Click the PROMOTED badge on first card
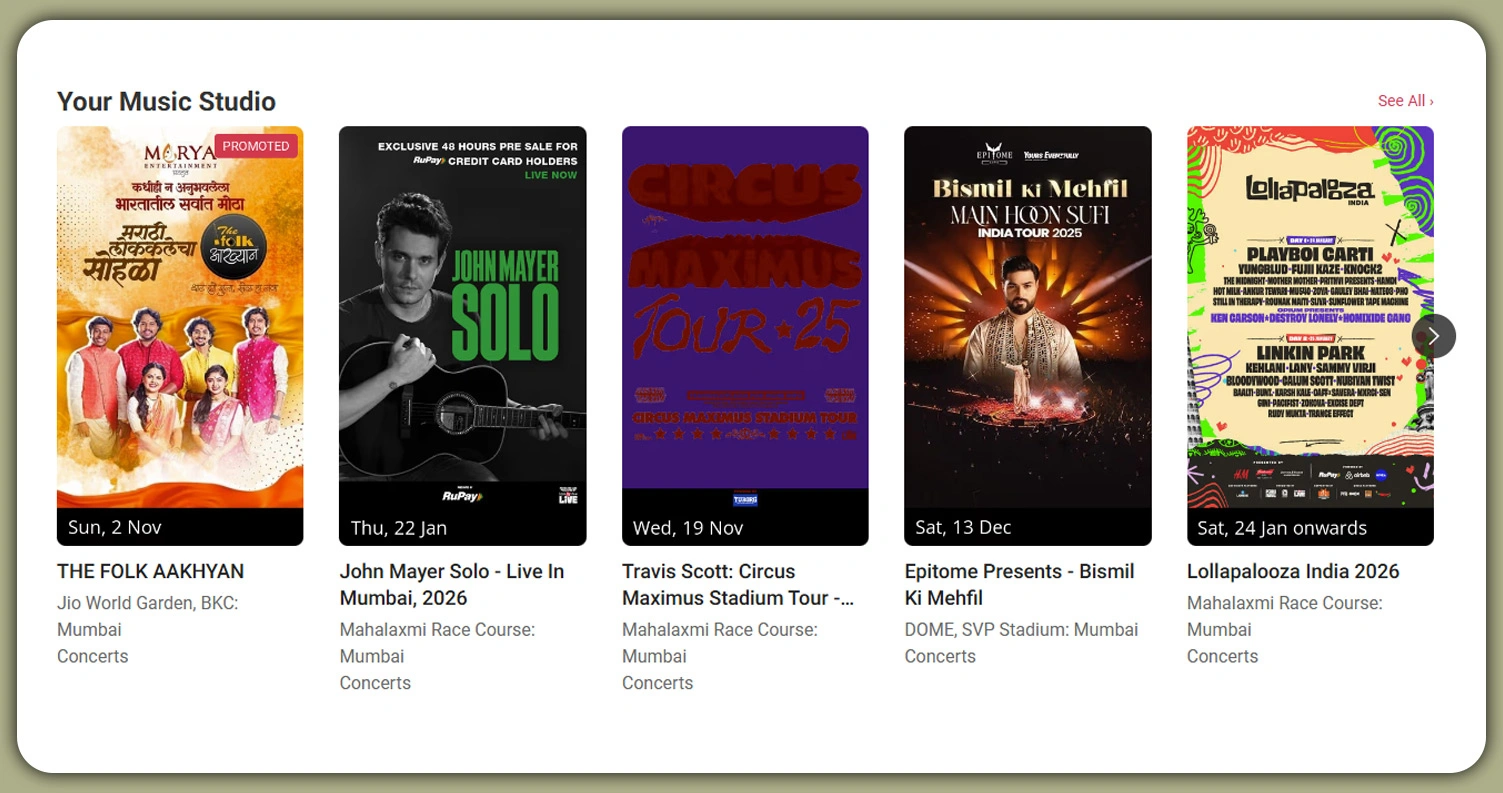Screen dimensions: 1503x793 click(x=256, y=146)
